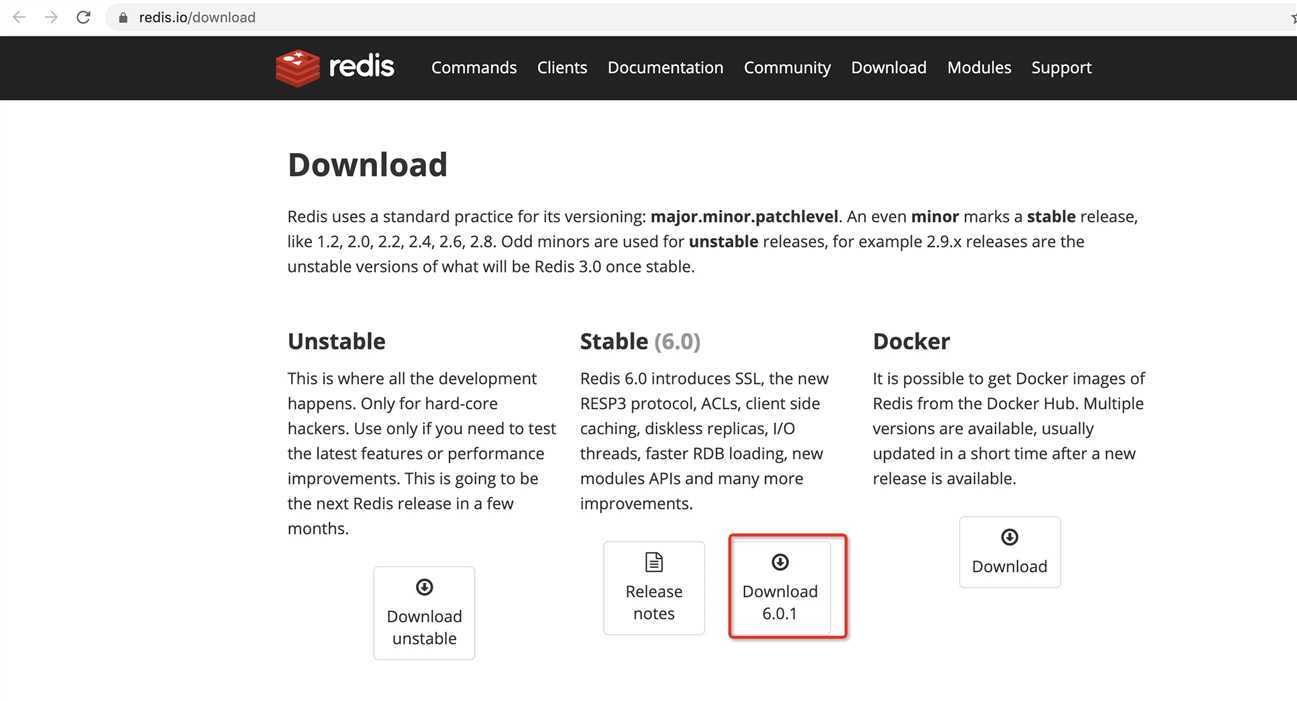Click the bold text major.minor.patchlevel

(x=744, y=216)
